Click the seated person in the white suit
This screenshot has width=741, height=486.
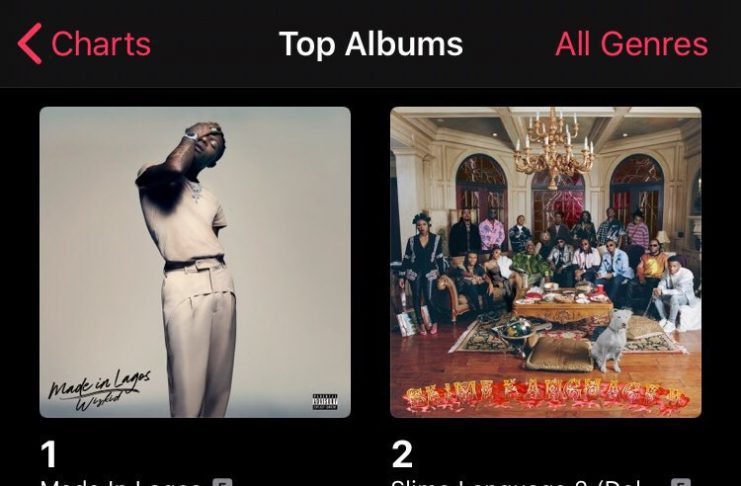(673, 293)
